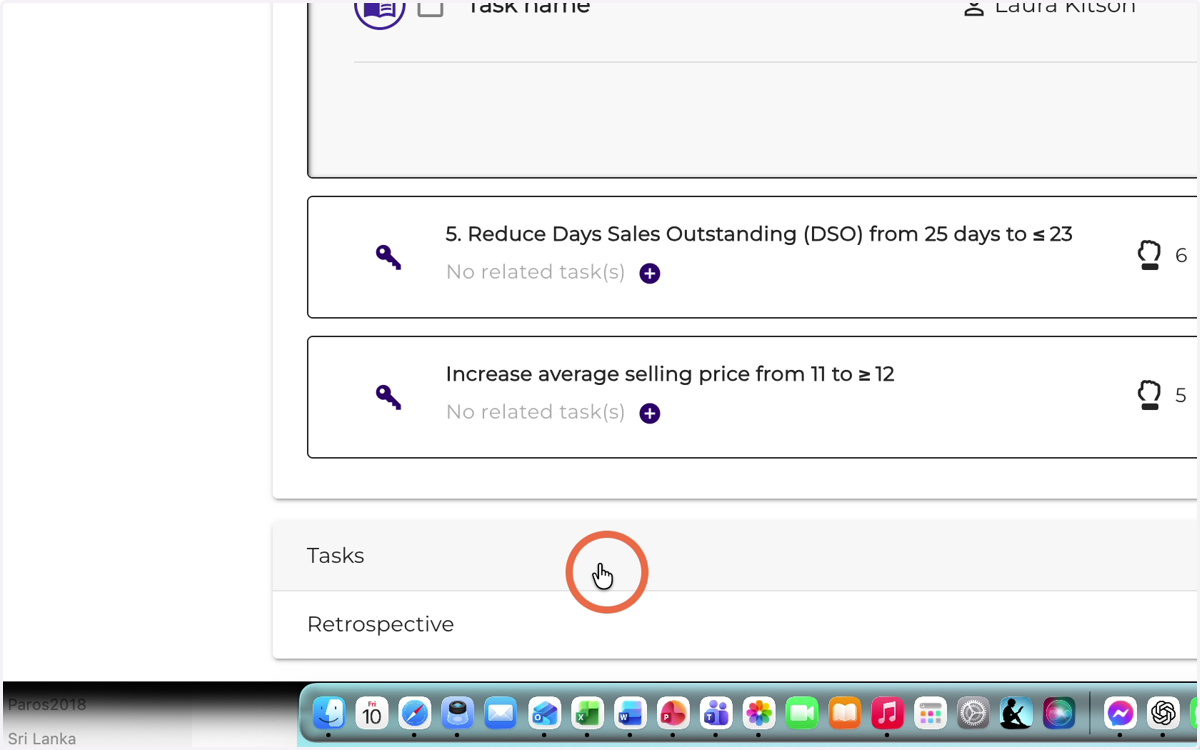The image size is (1200, 750).
Task: Expand the Retrospective section
Action: (735, 624)
